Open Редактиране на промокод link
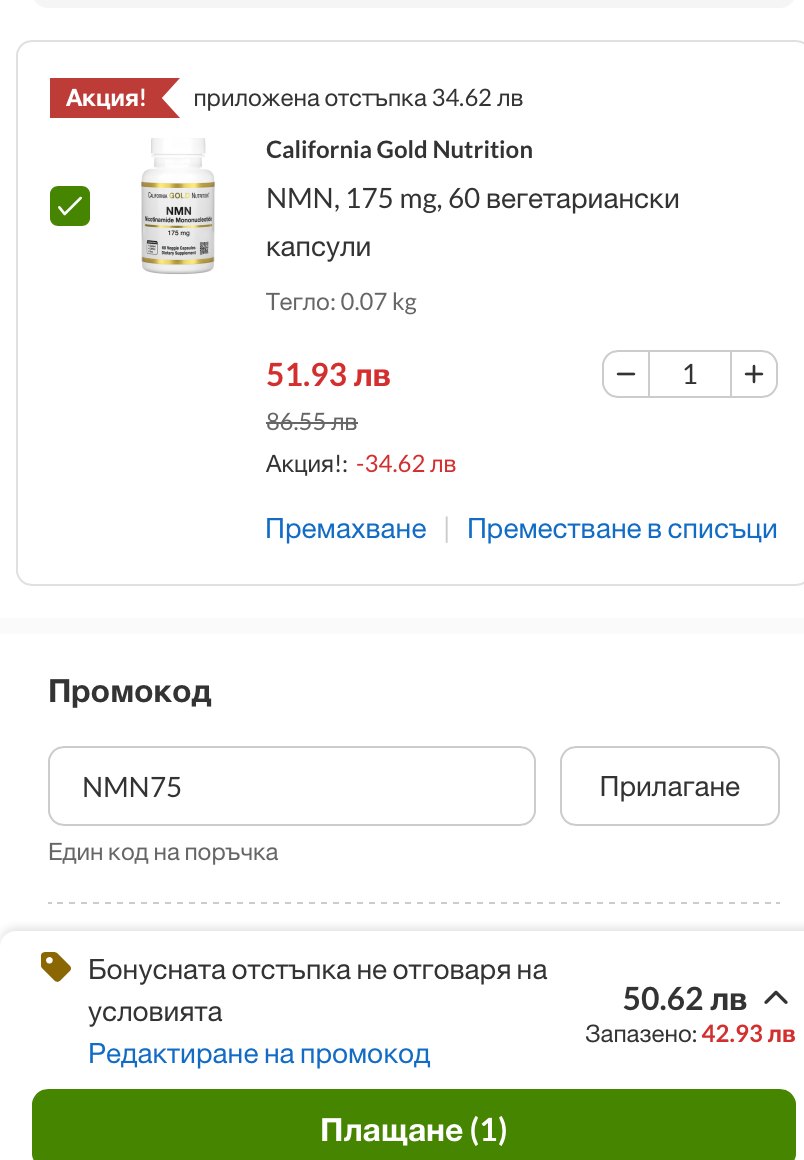The image size is (804, 1160). (259, 1053)
